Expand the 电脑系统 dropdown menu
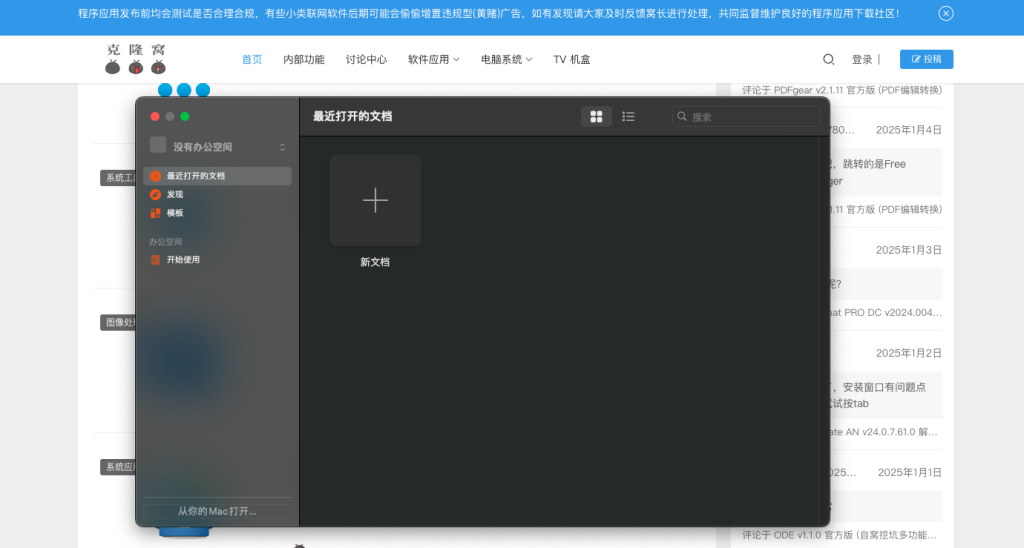The image size is (1024, 548). (x=507, y=59)
